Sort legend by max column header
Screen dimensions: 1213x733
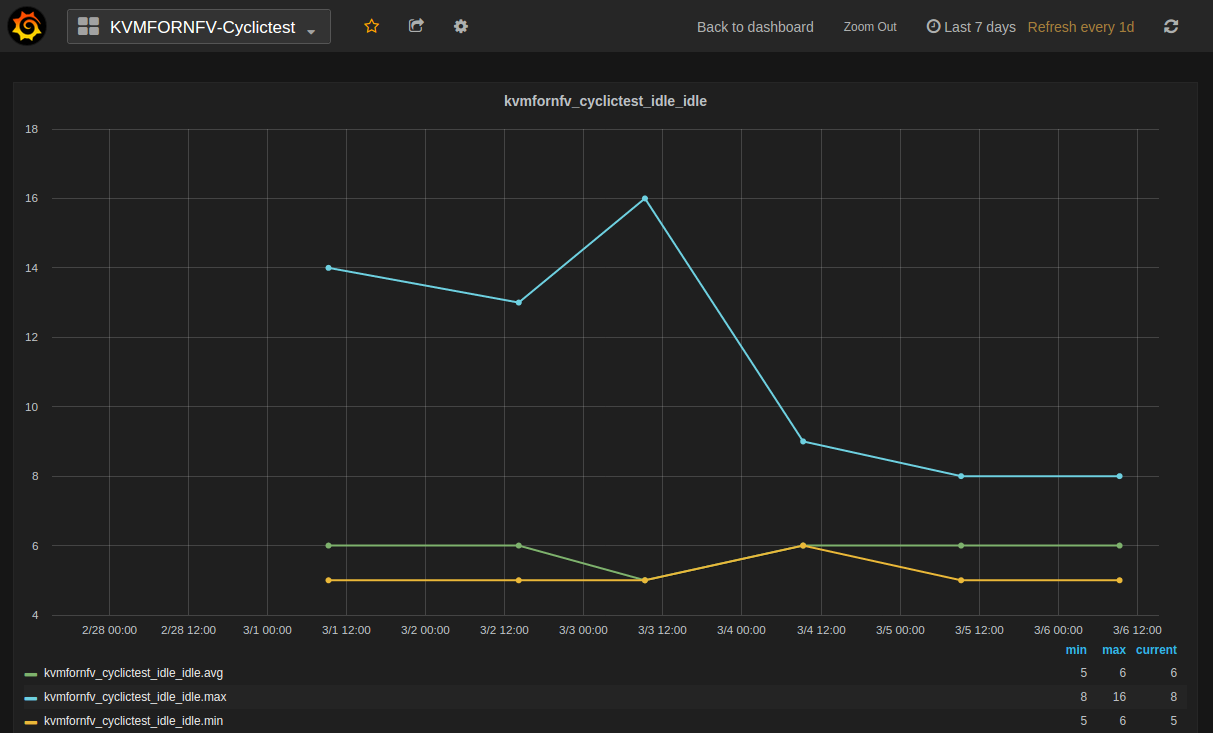(1113, 650)
